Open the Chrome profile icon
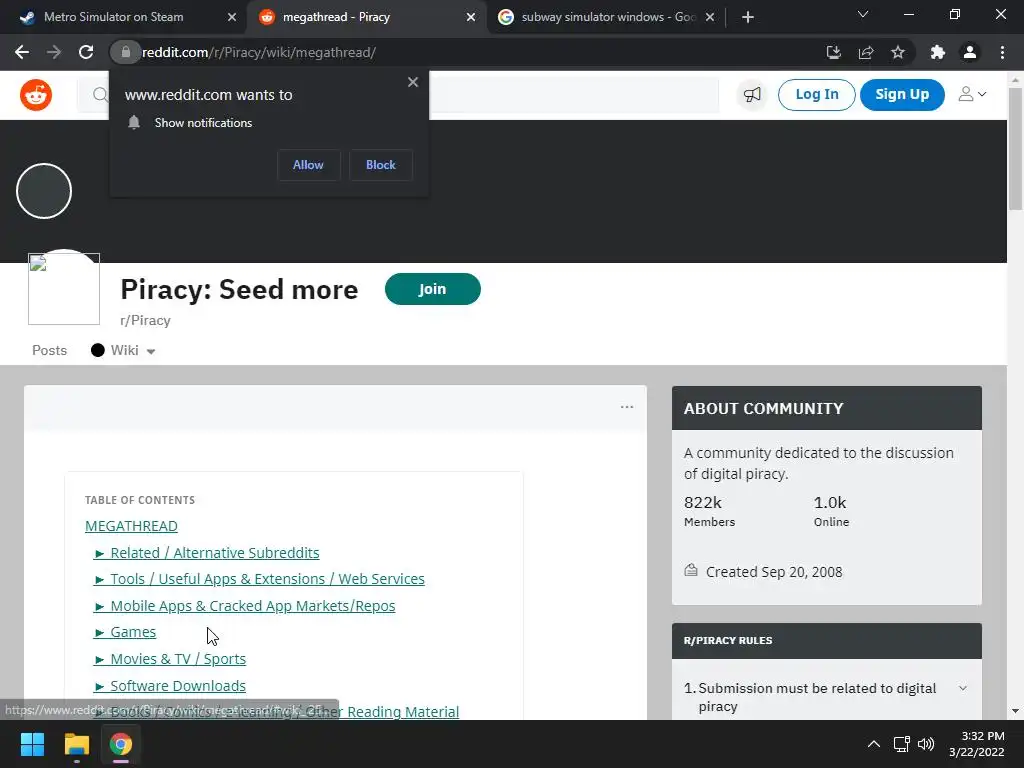 (x=970, y=52)
